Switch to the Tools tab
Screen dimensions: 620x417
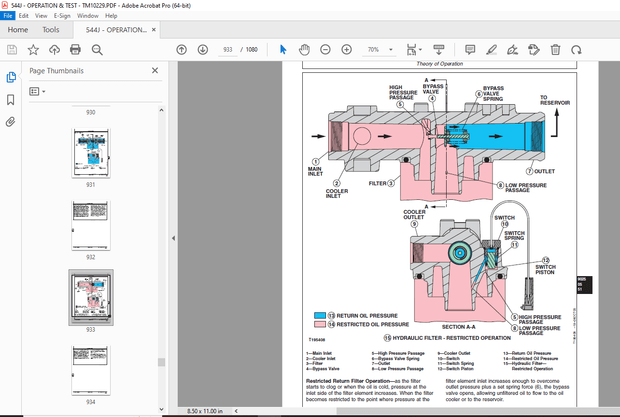[x=51, y=30]
